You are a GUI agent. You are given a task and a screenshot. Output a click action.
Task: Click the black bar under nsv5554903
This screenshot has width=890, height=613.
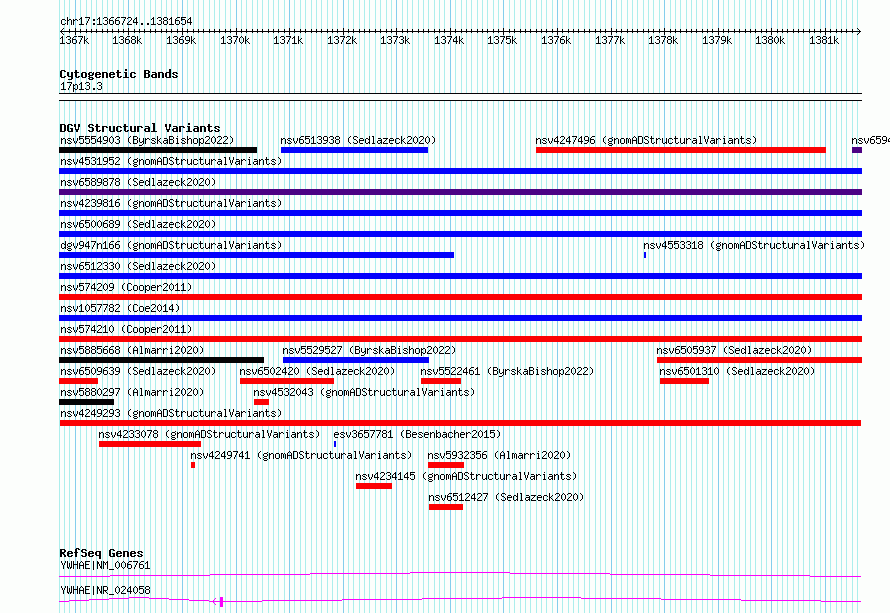pos(158,150)
